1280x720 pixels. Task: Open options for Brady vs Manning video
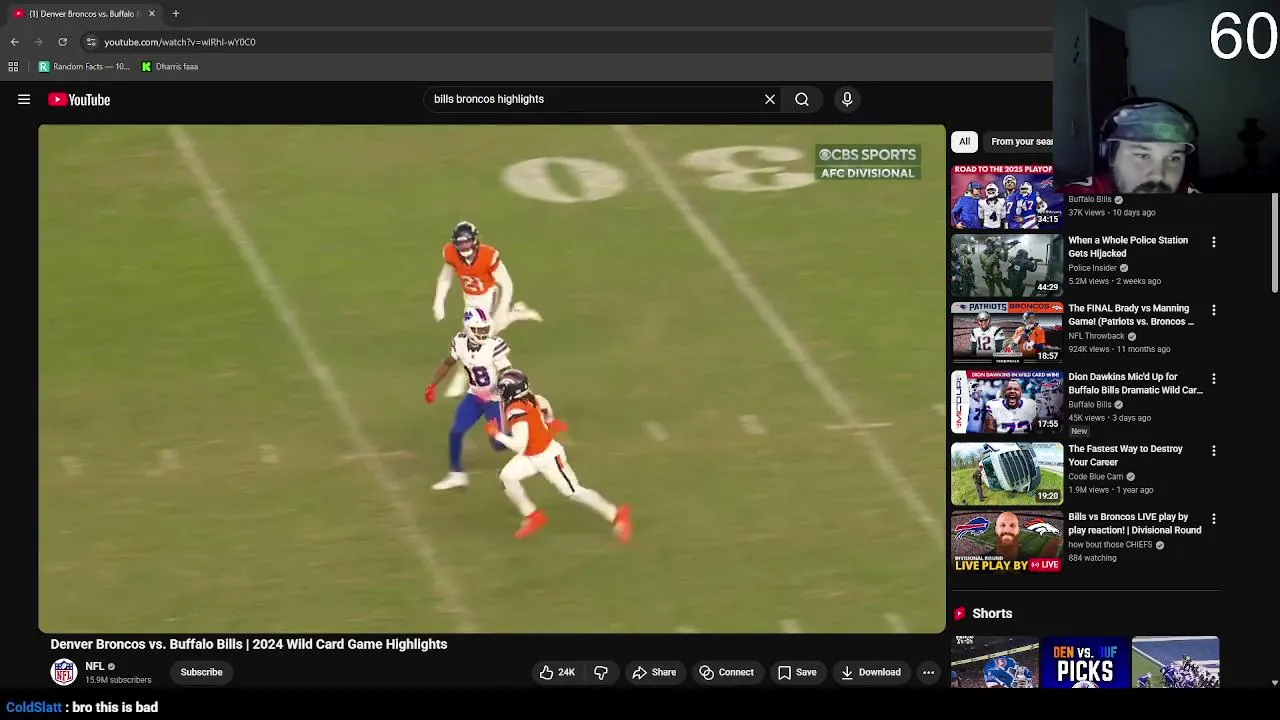[1214, 310]
